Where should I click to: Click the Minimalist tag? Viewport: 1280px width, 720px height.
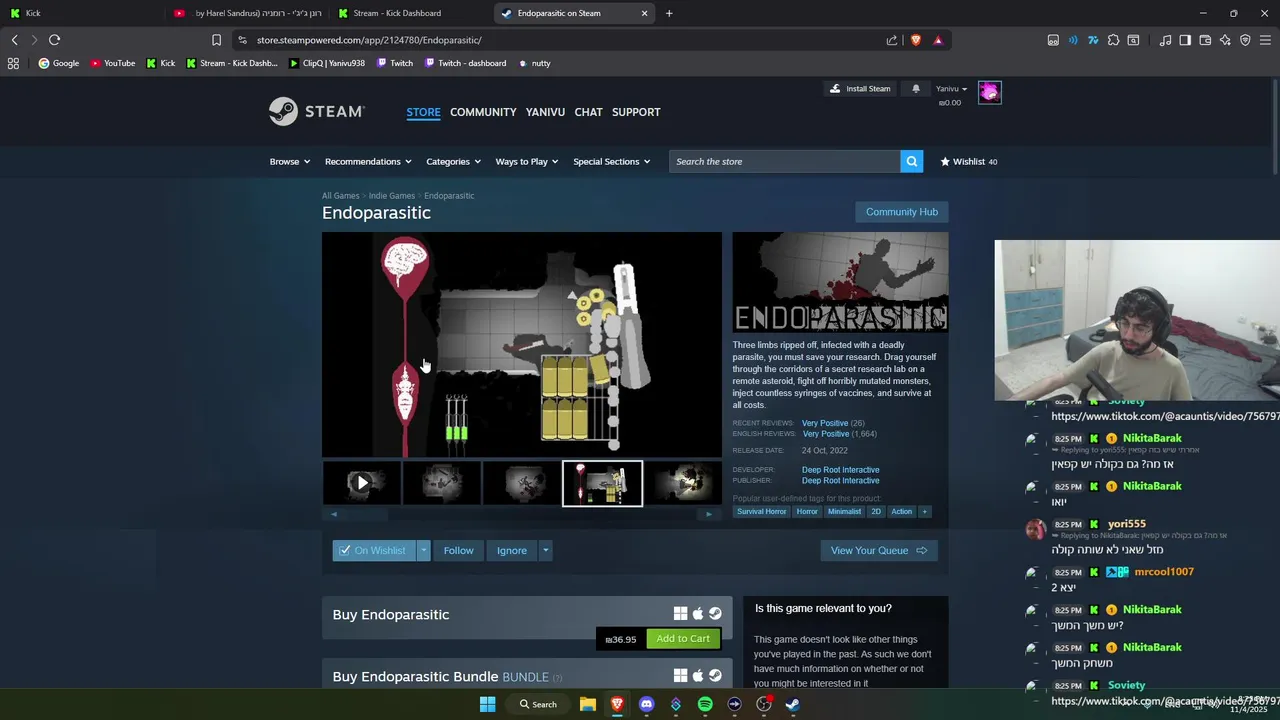coord(844,511)
